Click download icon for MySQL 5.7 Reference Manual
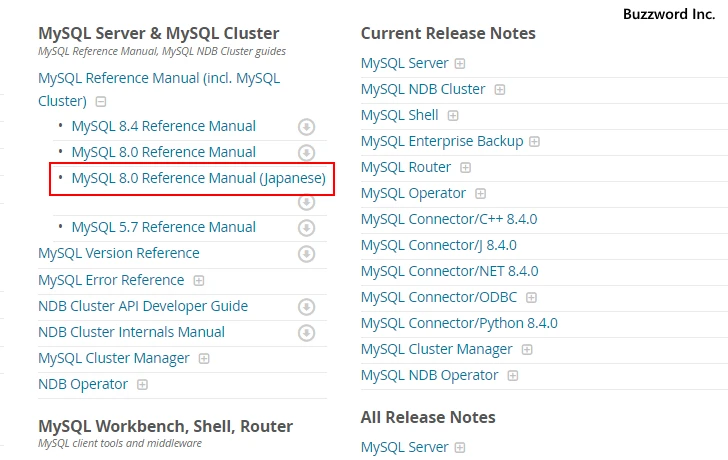The width and height of the screenshot is (728, 460). [x=306, y=228]
